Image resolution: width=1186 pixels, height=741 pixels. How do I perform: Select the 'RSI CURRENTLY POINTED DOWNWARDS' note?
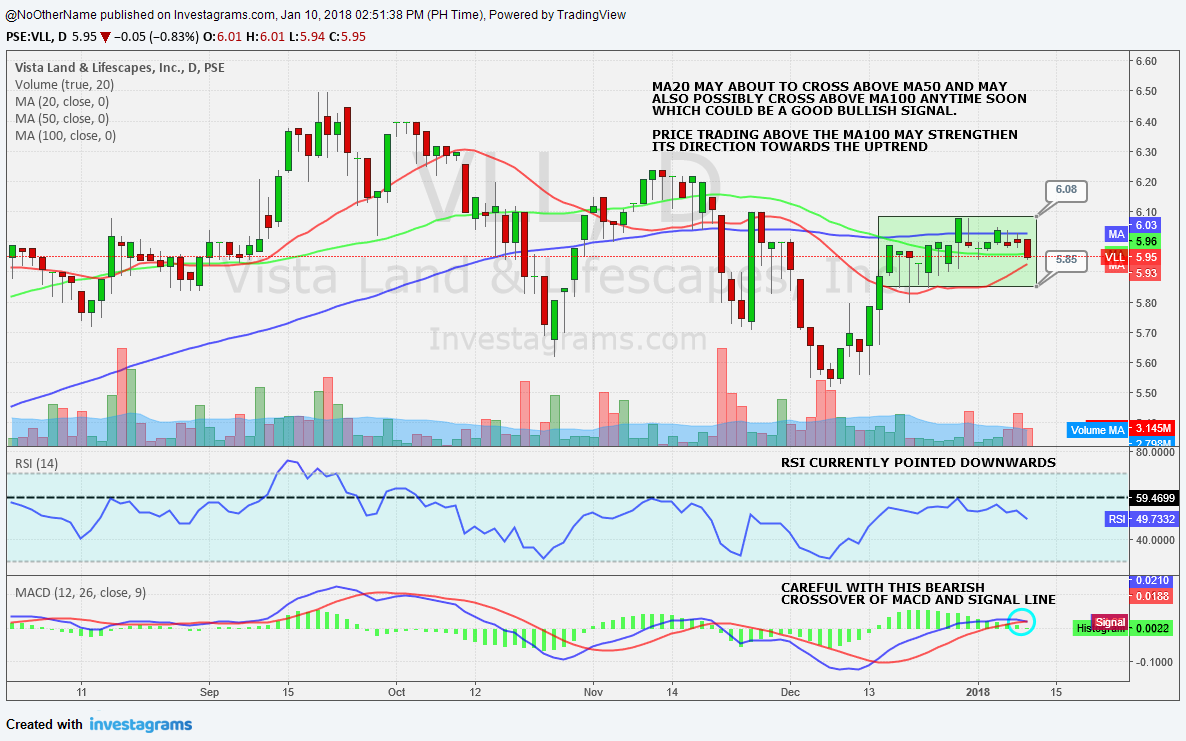coord(918,463)
